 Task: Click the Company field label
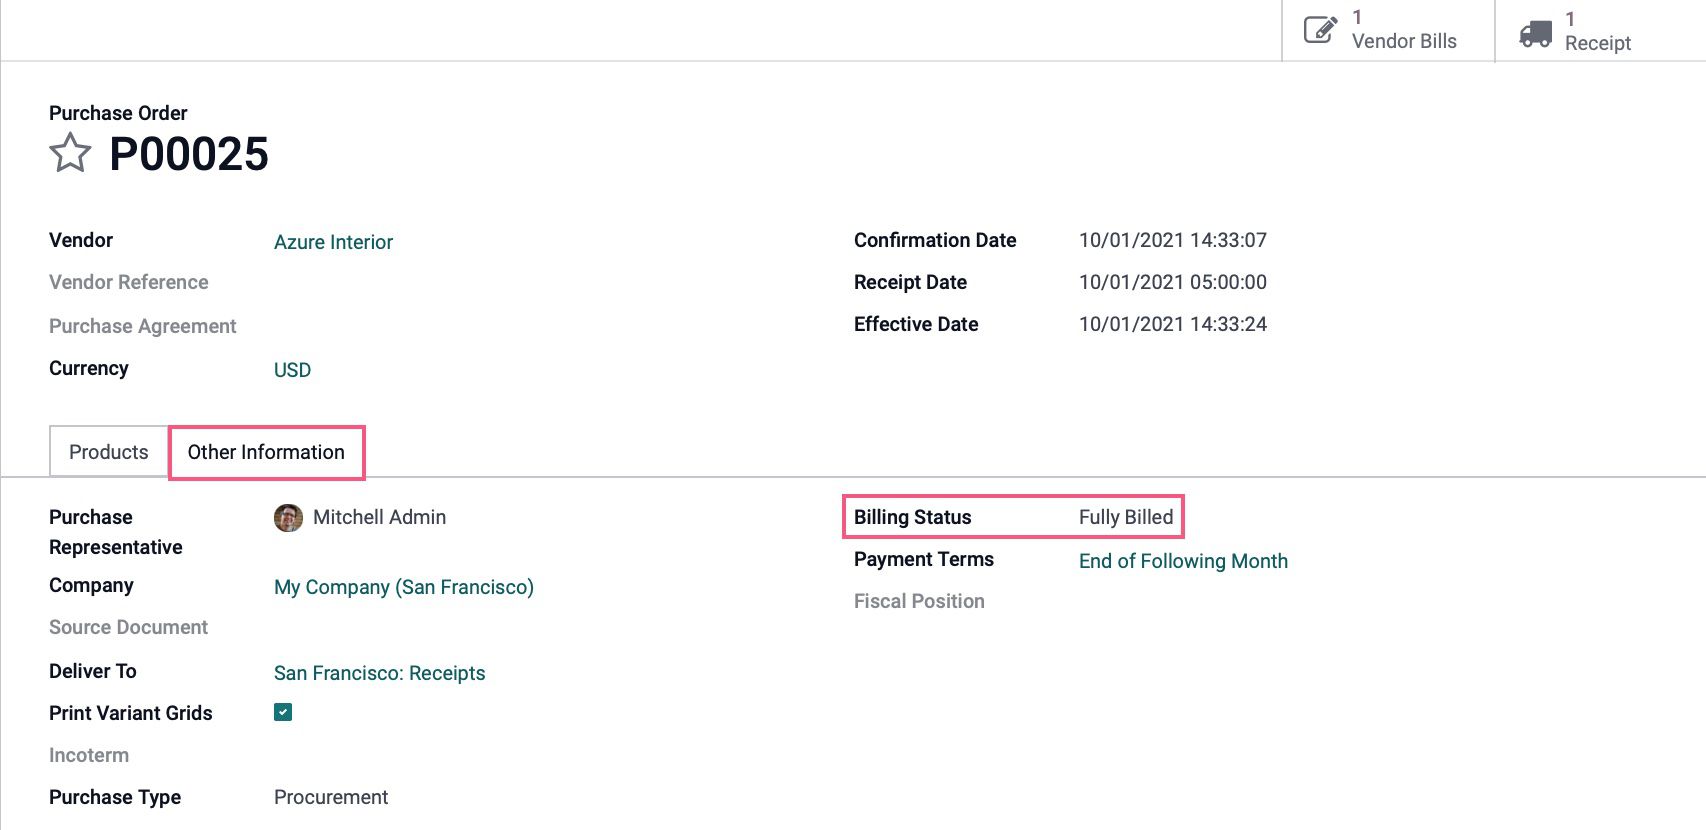click(91, 585)
